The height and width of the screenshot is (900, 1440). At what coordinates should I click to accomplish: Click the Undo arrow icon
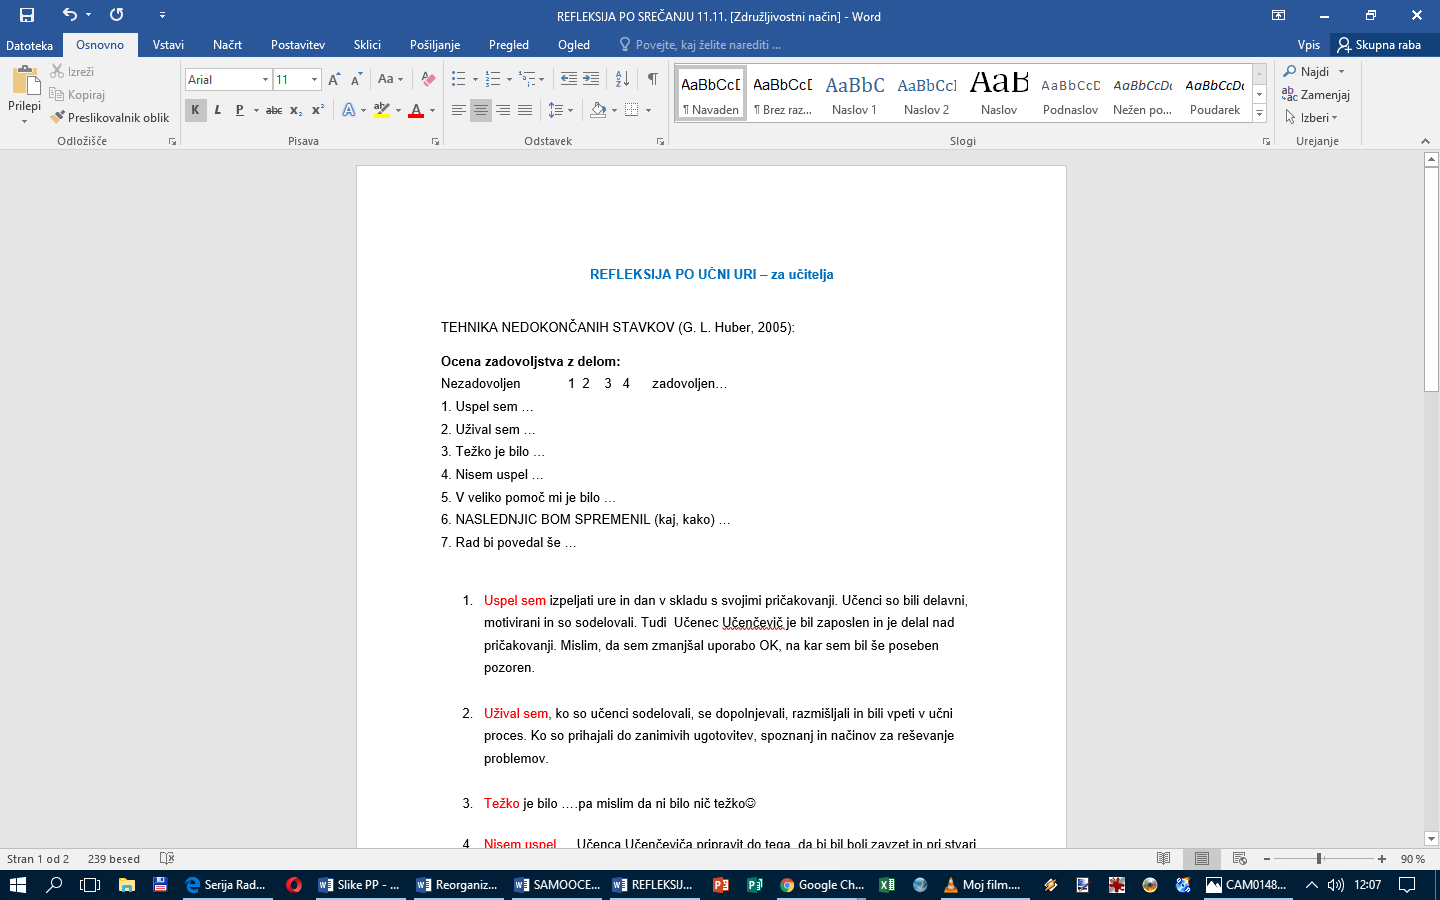[69, 15]
